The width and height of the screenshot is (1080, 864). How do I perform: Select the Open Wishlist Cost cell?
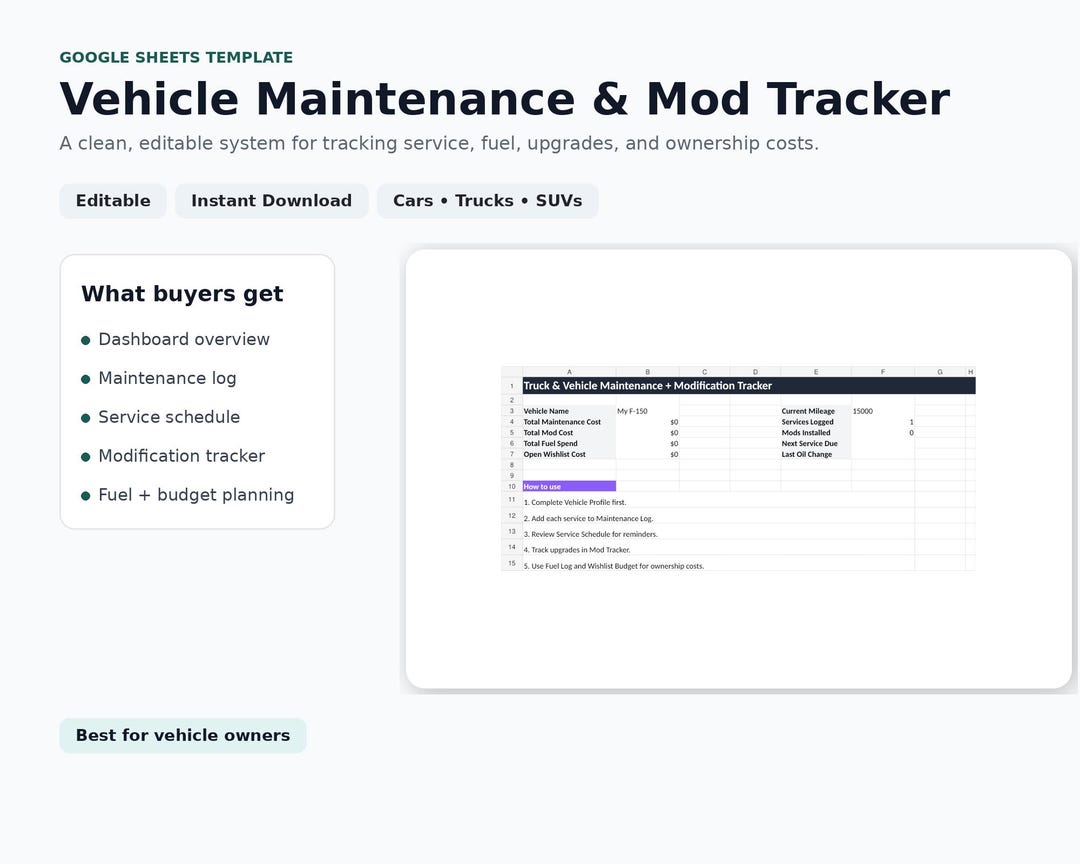[x=569, y=455]
